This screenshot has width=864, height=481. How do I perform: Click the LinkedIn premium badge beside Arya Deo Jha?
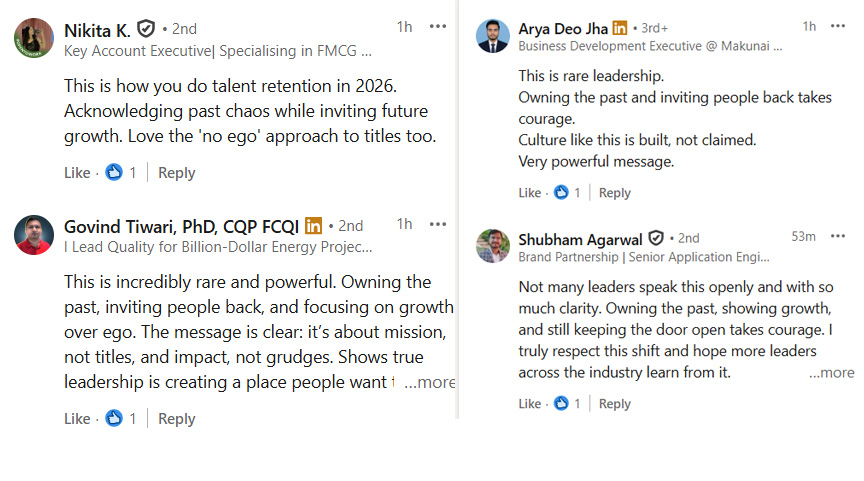click(620, 28)
